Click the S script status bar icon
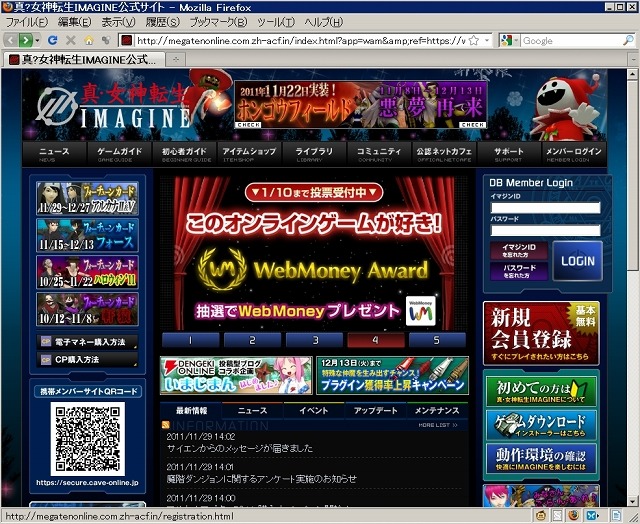The width and height of the screenshot is (640, 524). (557, 515)
